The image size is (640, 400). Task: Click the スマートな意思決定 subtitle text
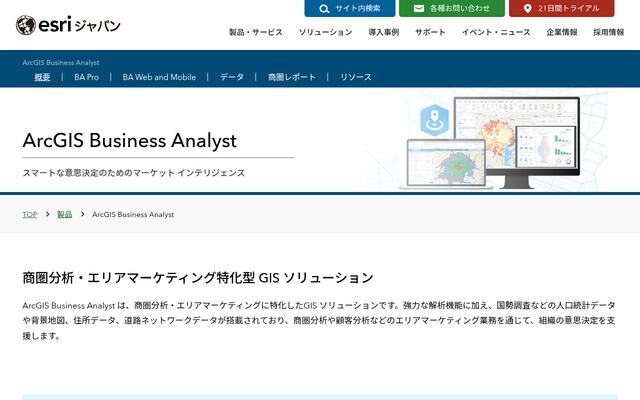(133, 173)
